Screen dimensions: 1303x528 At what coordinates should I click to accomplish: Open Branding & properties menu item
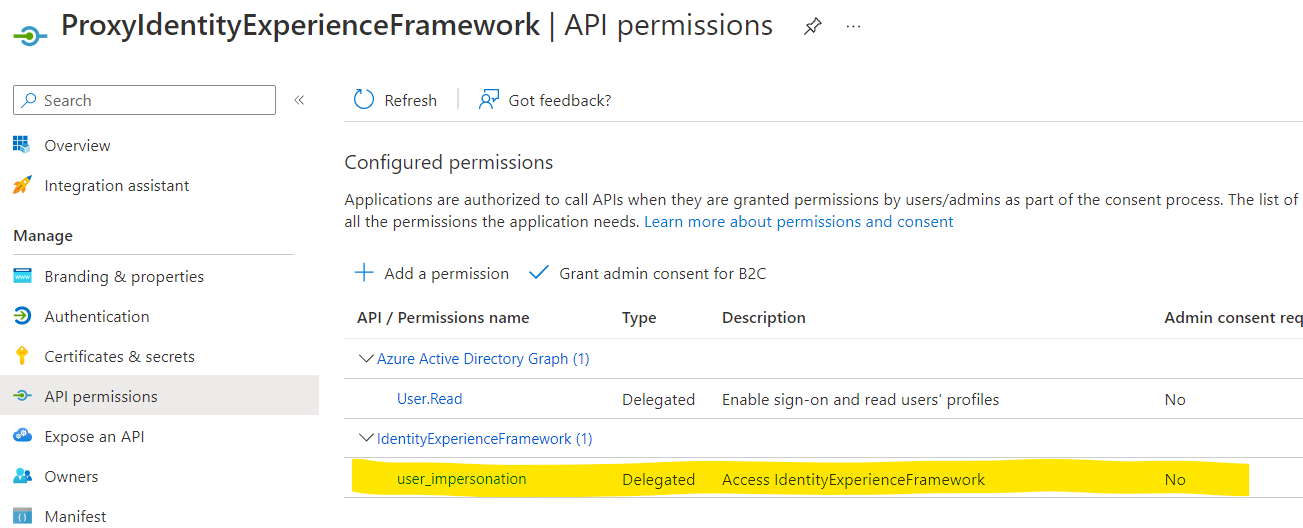tap(124, 276)
